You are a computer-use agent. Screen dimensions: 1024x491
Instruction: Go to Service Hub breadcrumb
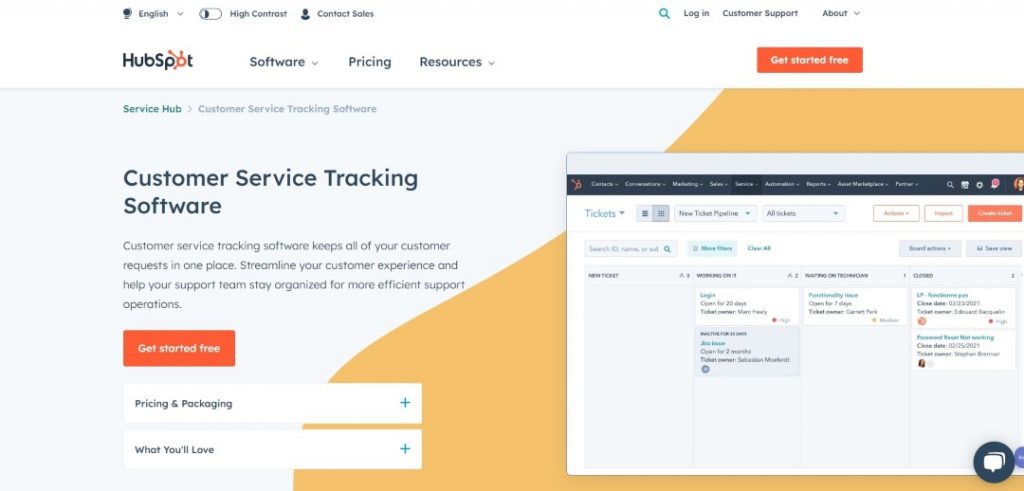(x=152, y=109)
